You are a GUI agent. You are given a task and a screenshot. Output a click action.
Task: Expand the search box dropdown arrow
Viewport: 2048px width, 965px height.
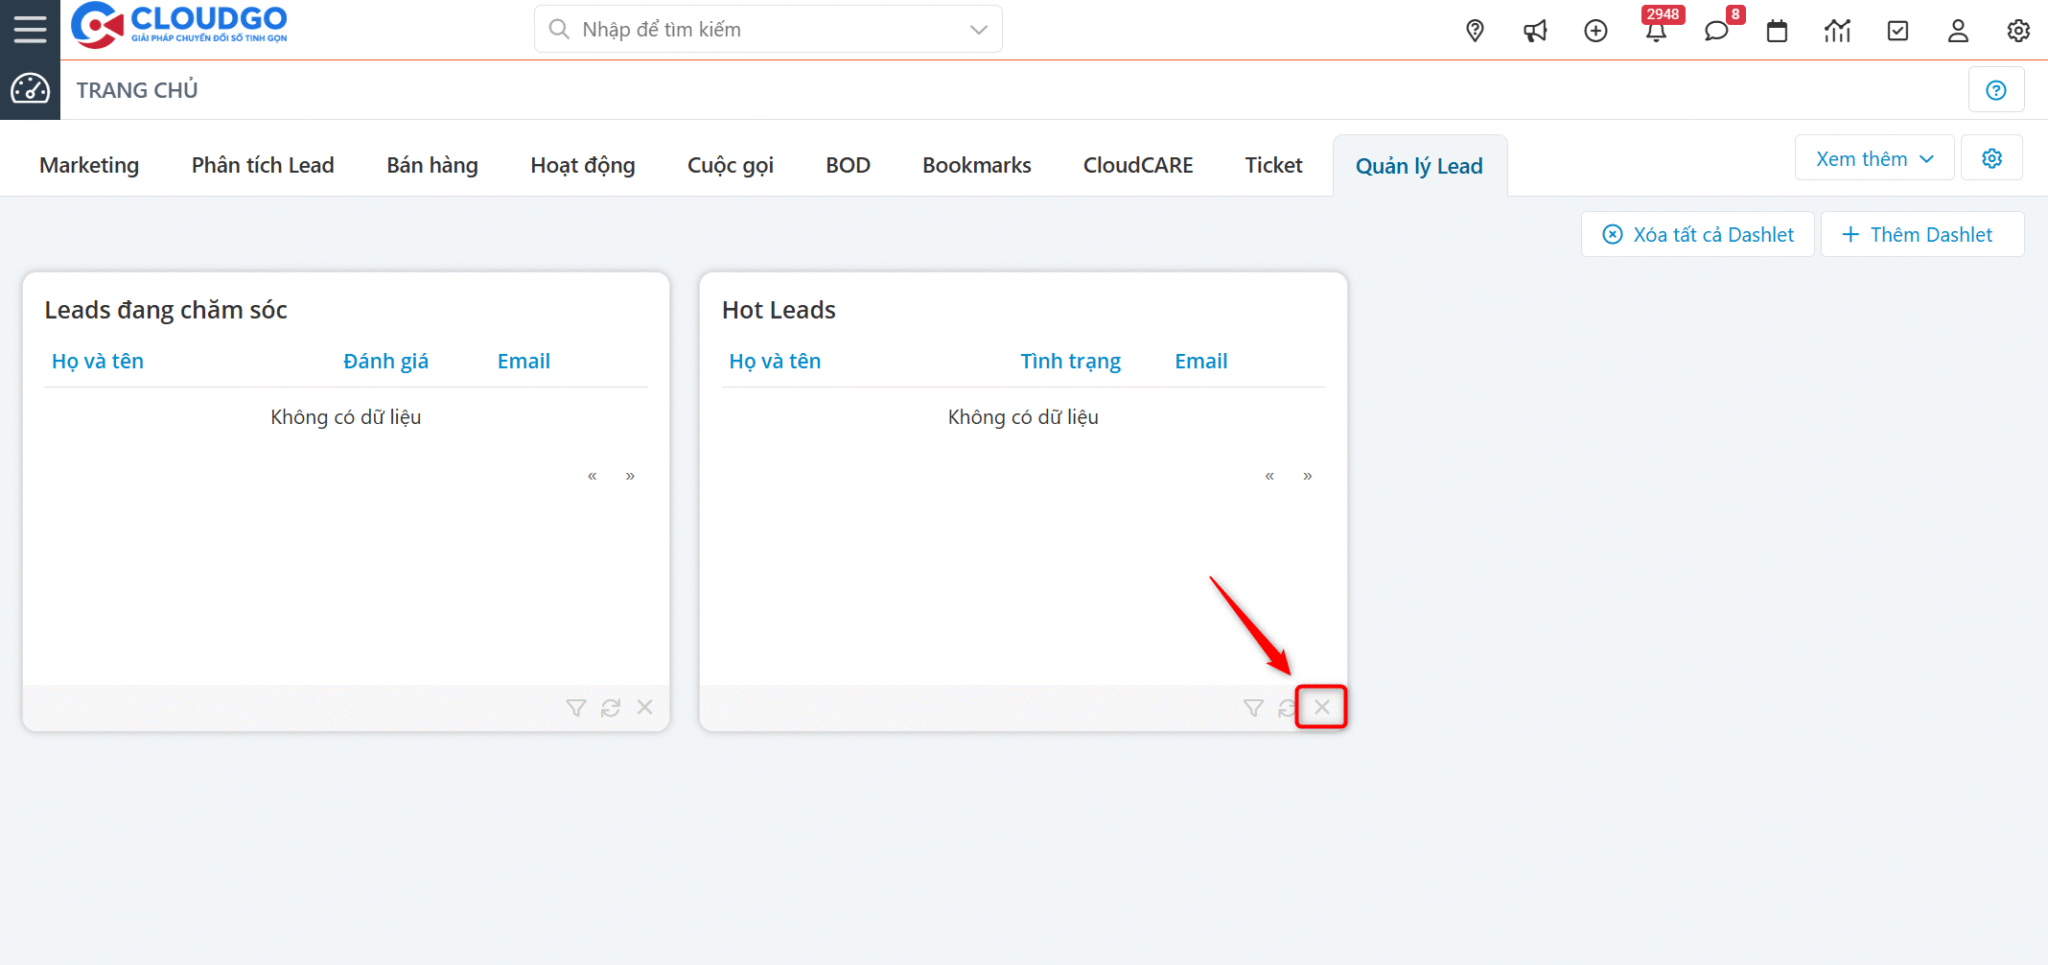[979, 30]
